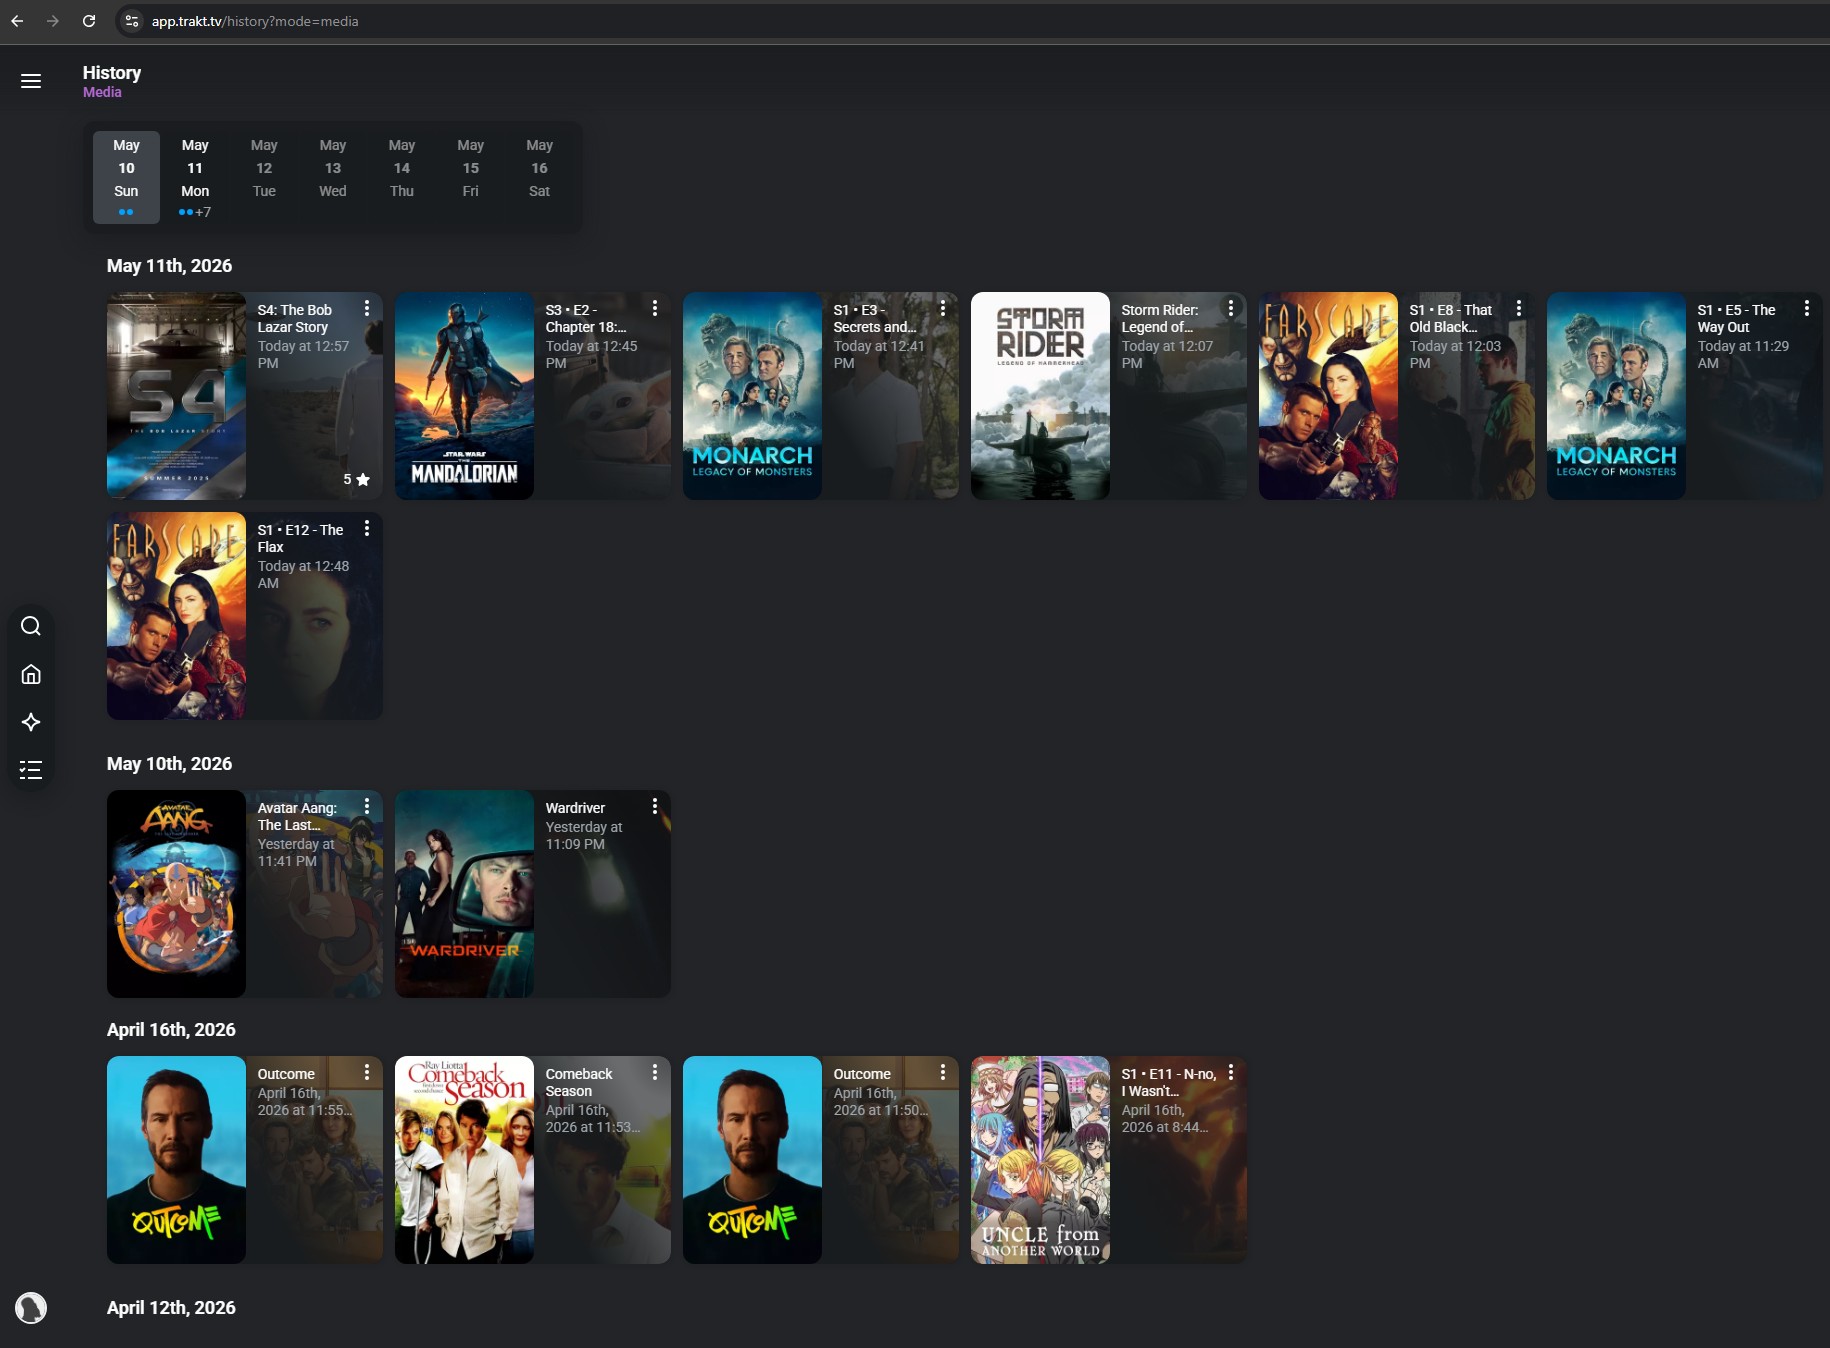The height and width of the screenshot is (1348, 1830).
Task: Open the user profile avatar
Action: pyautogui.click(x=31, y=1308)
